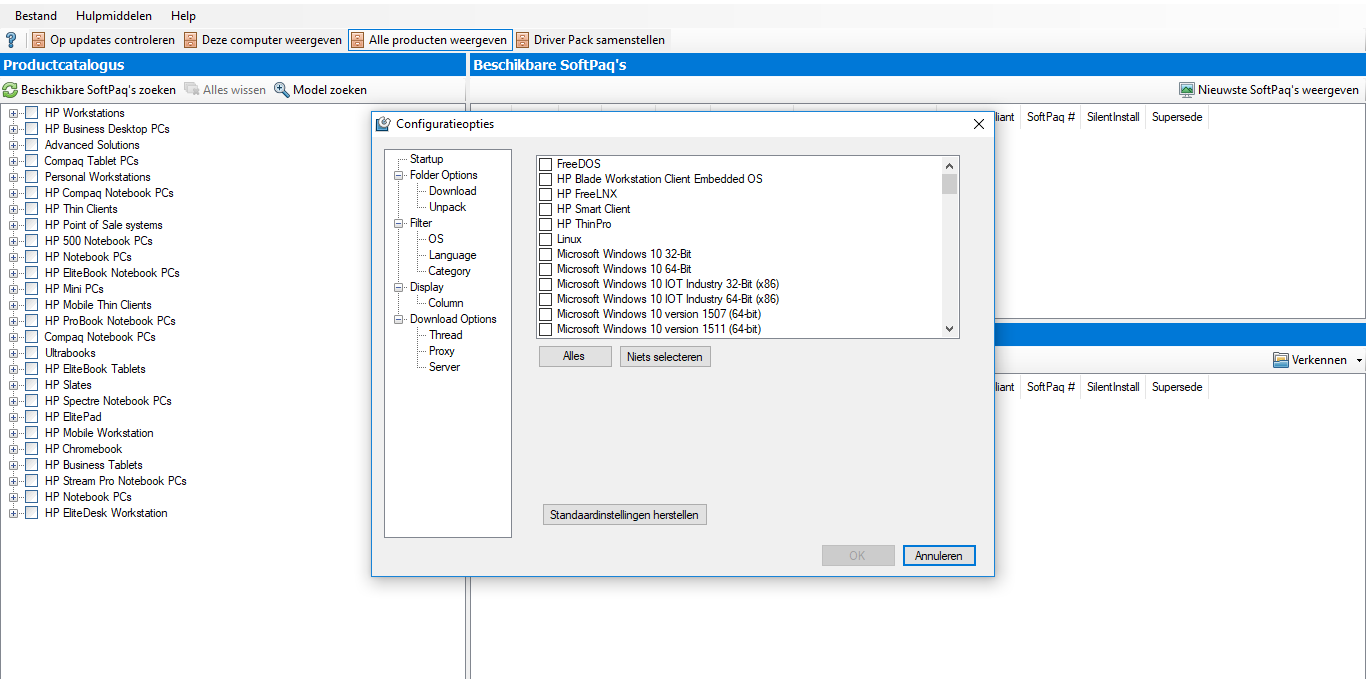
Task: Collapse Folder Options tree node
Action: (x=400, y=175)
